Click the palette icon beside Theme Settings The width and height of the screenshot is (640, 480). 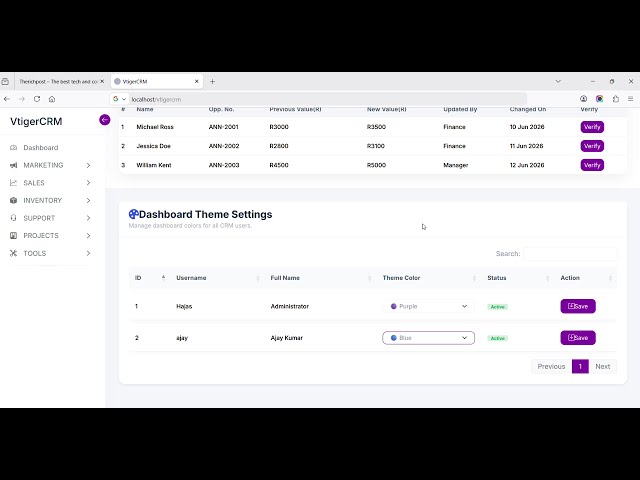133,214
